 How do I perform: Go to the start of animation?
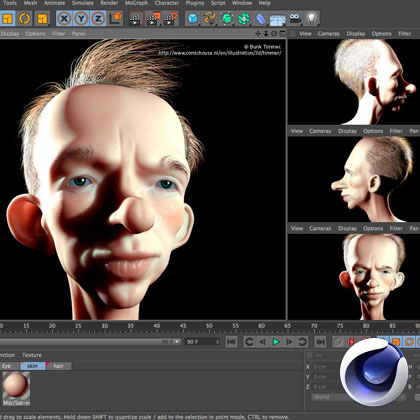click(231, 342)
